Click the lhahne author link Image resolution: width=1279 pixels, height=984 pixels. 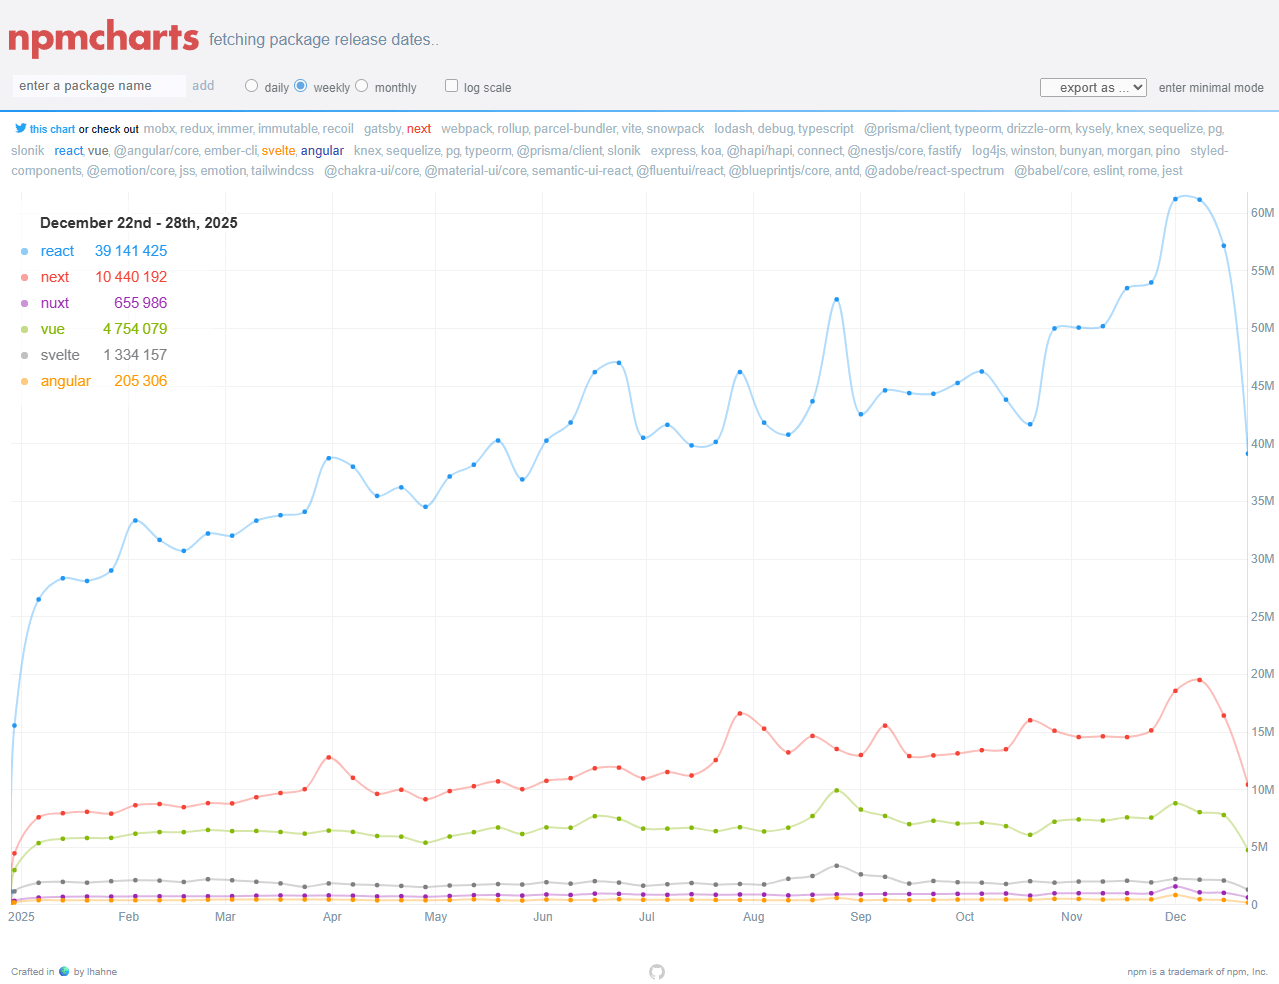point(102,972)
